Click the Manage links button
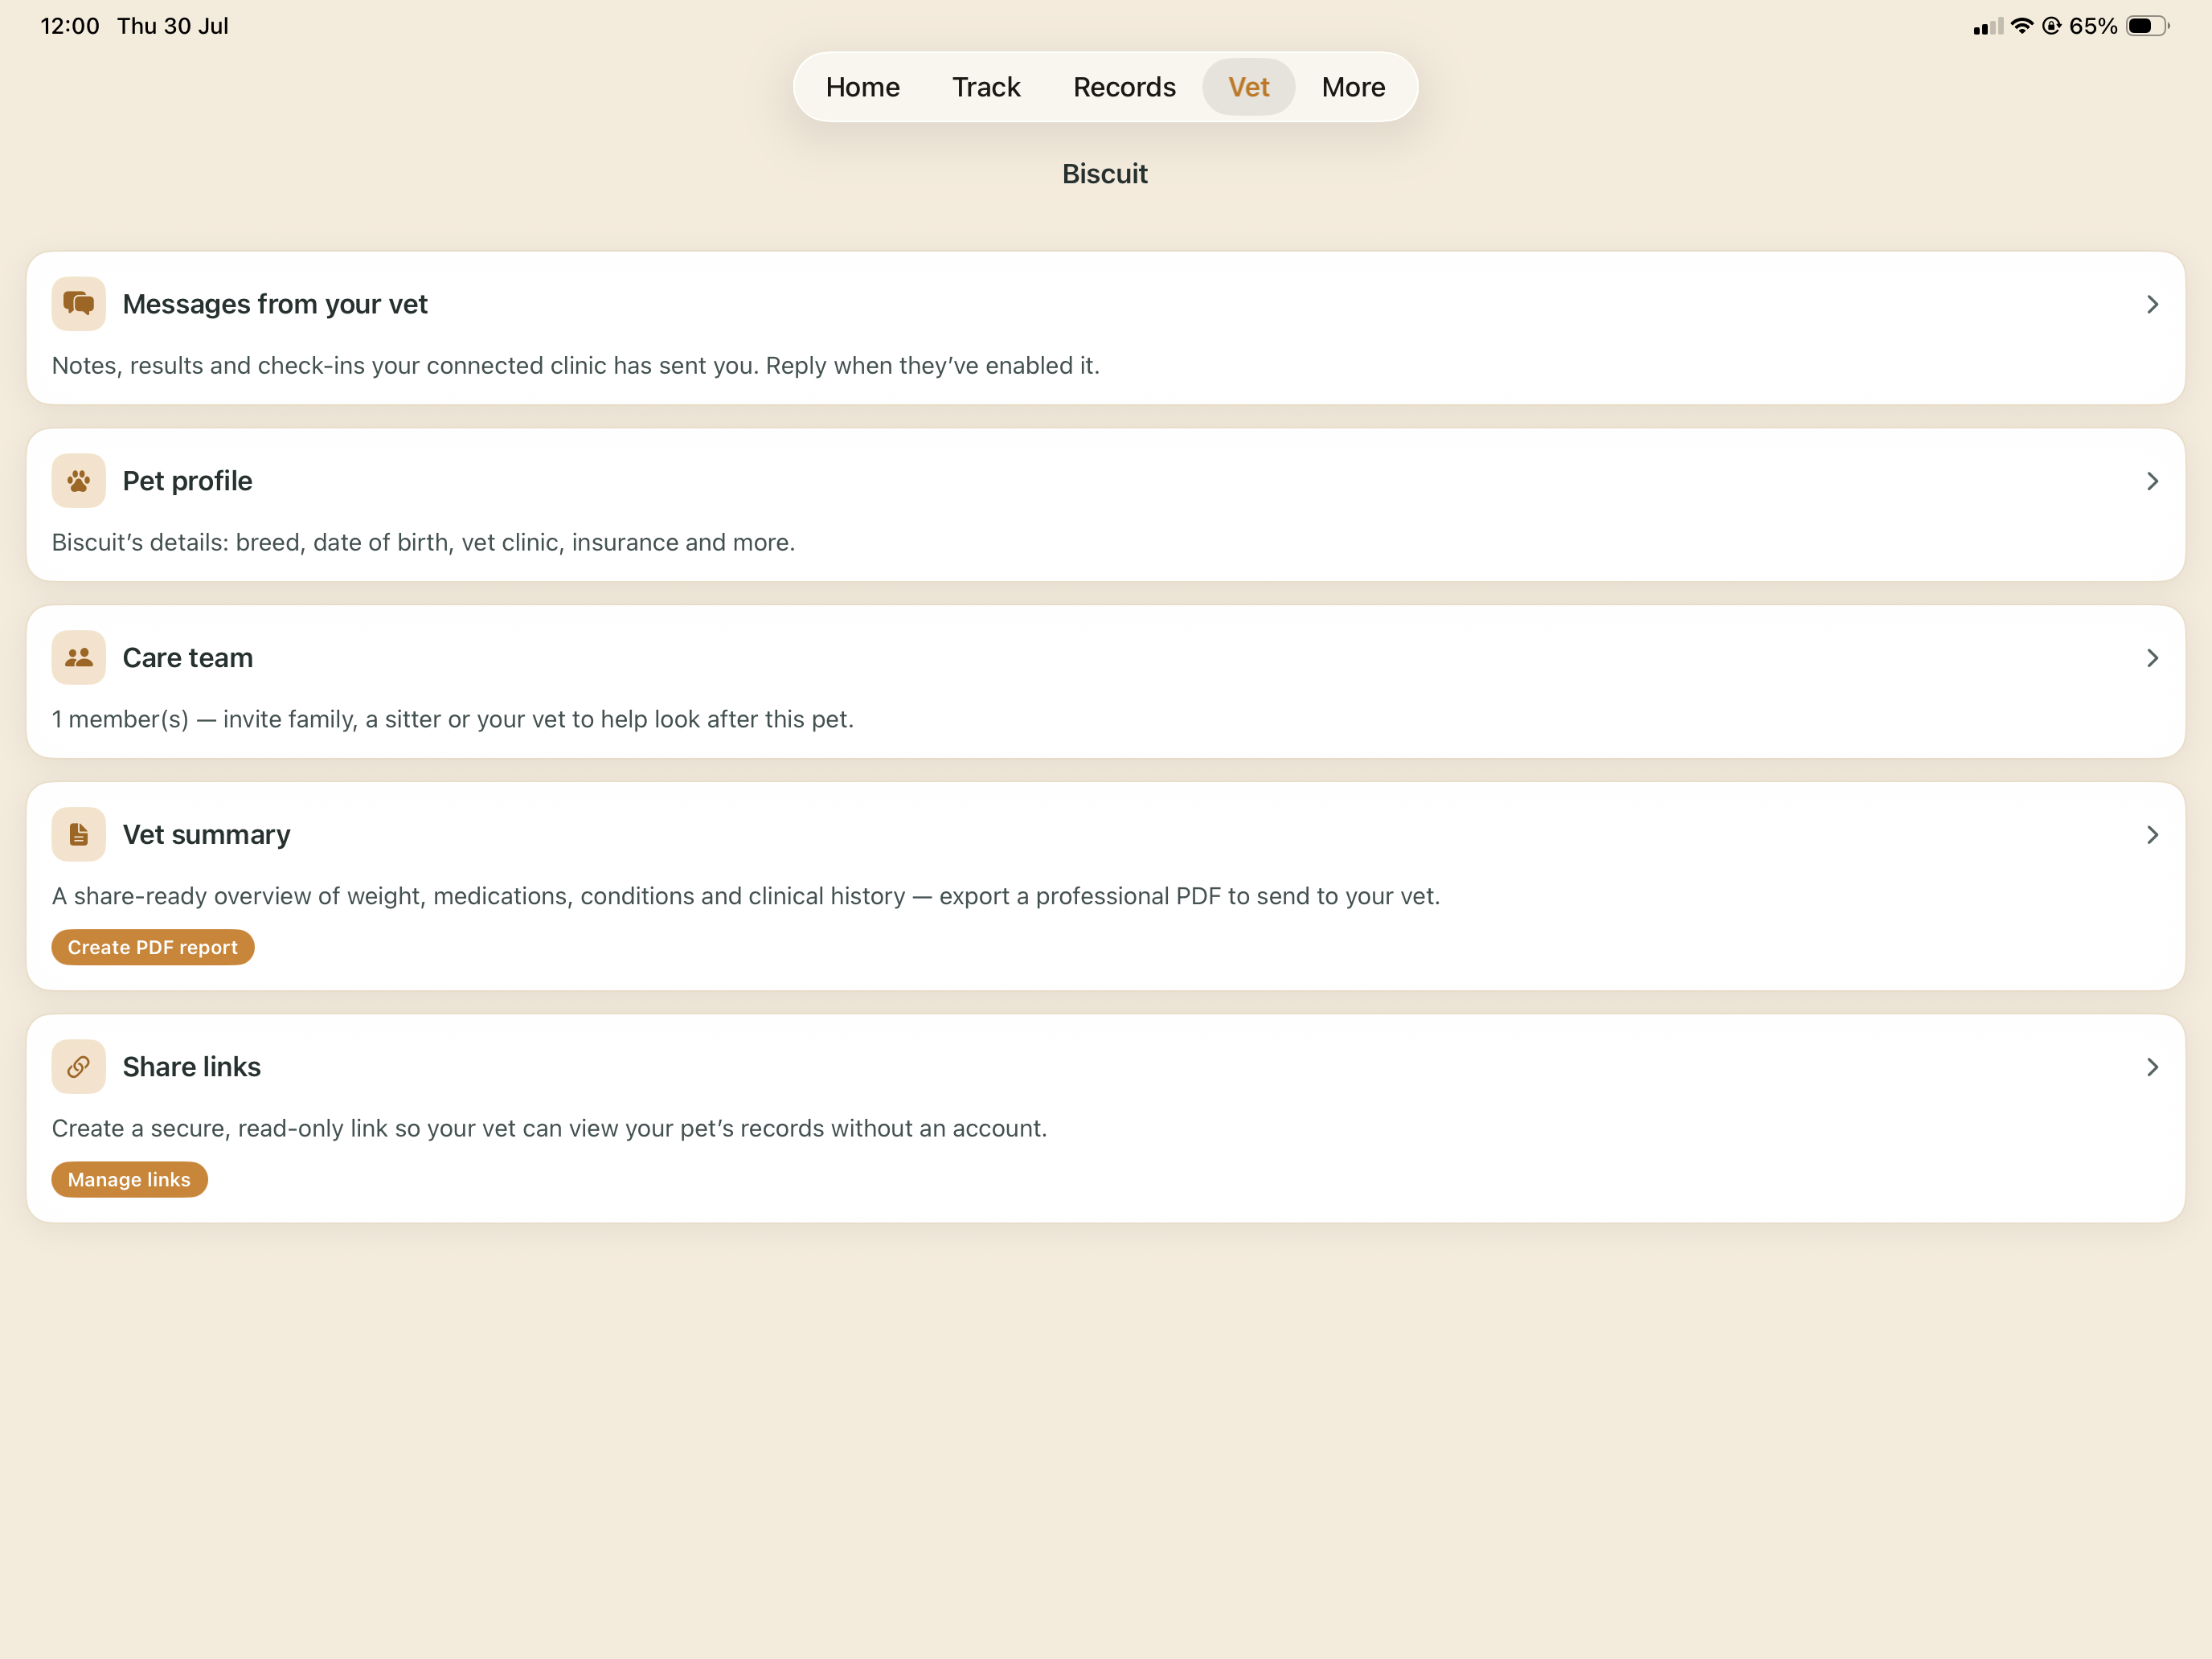Screen dimensions: 2212x1659 click(129, 1179)
